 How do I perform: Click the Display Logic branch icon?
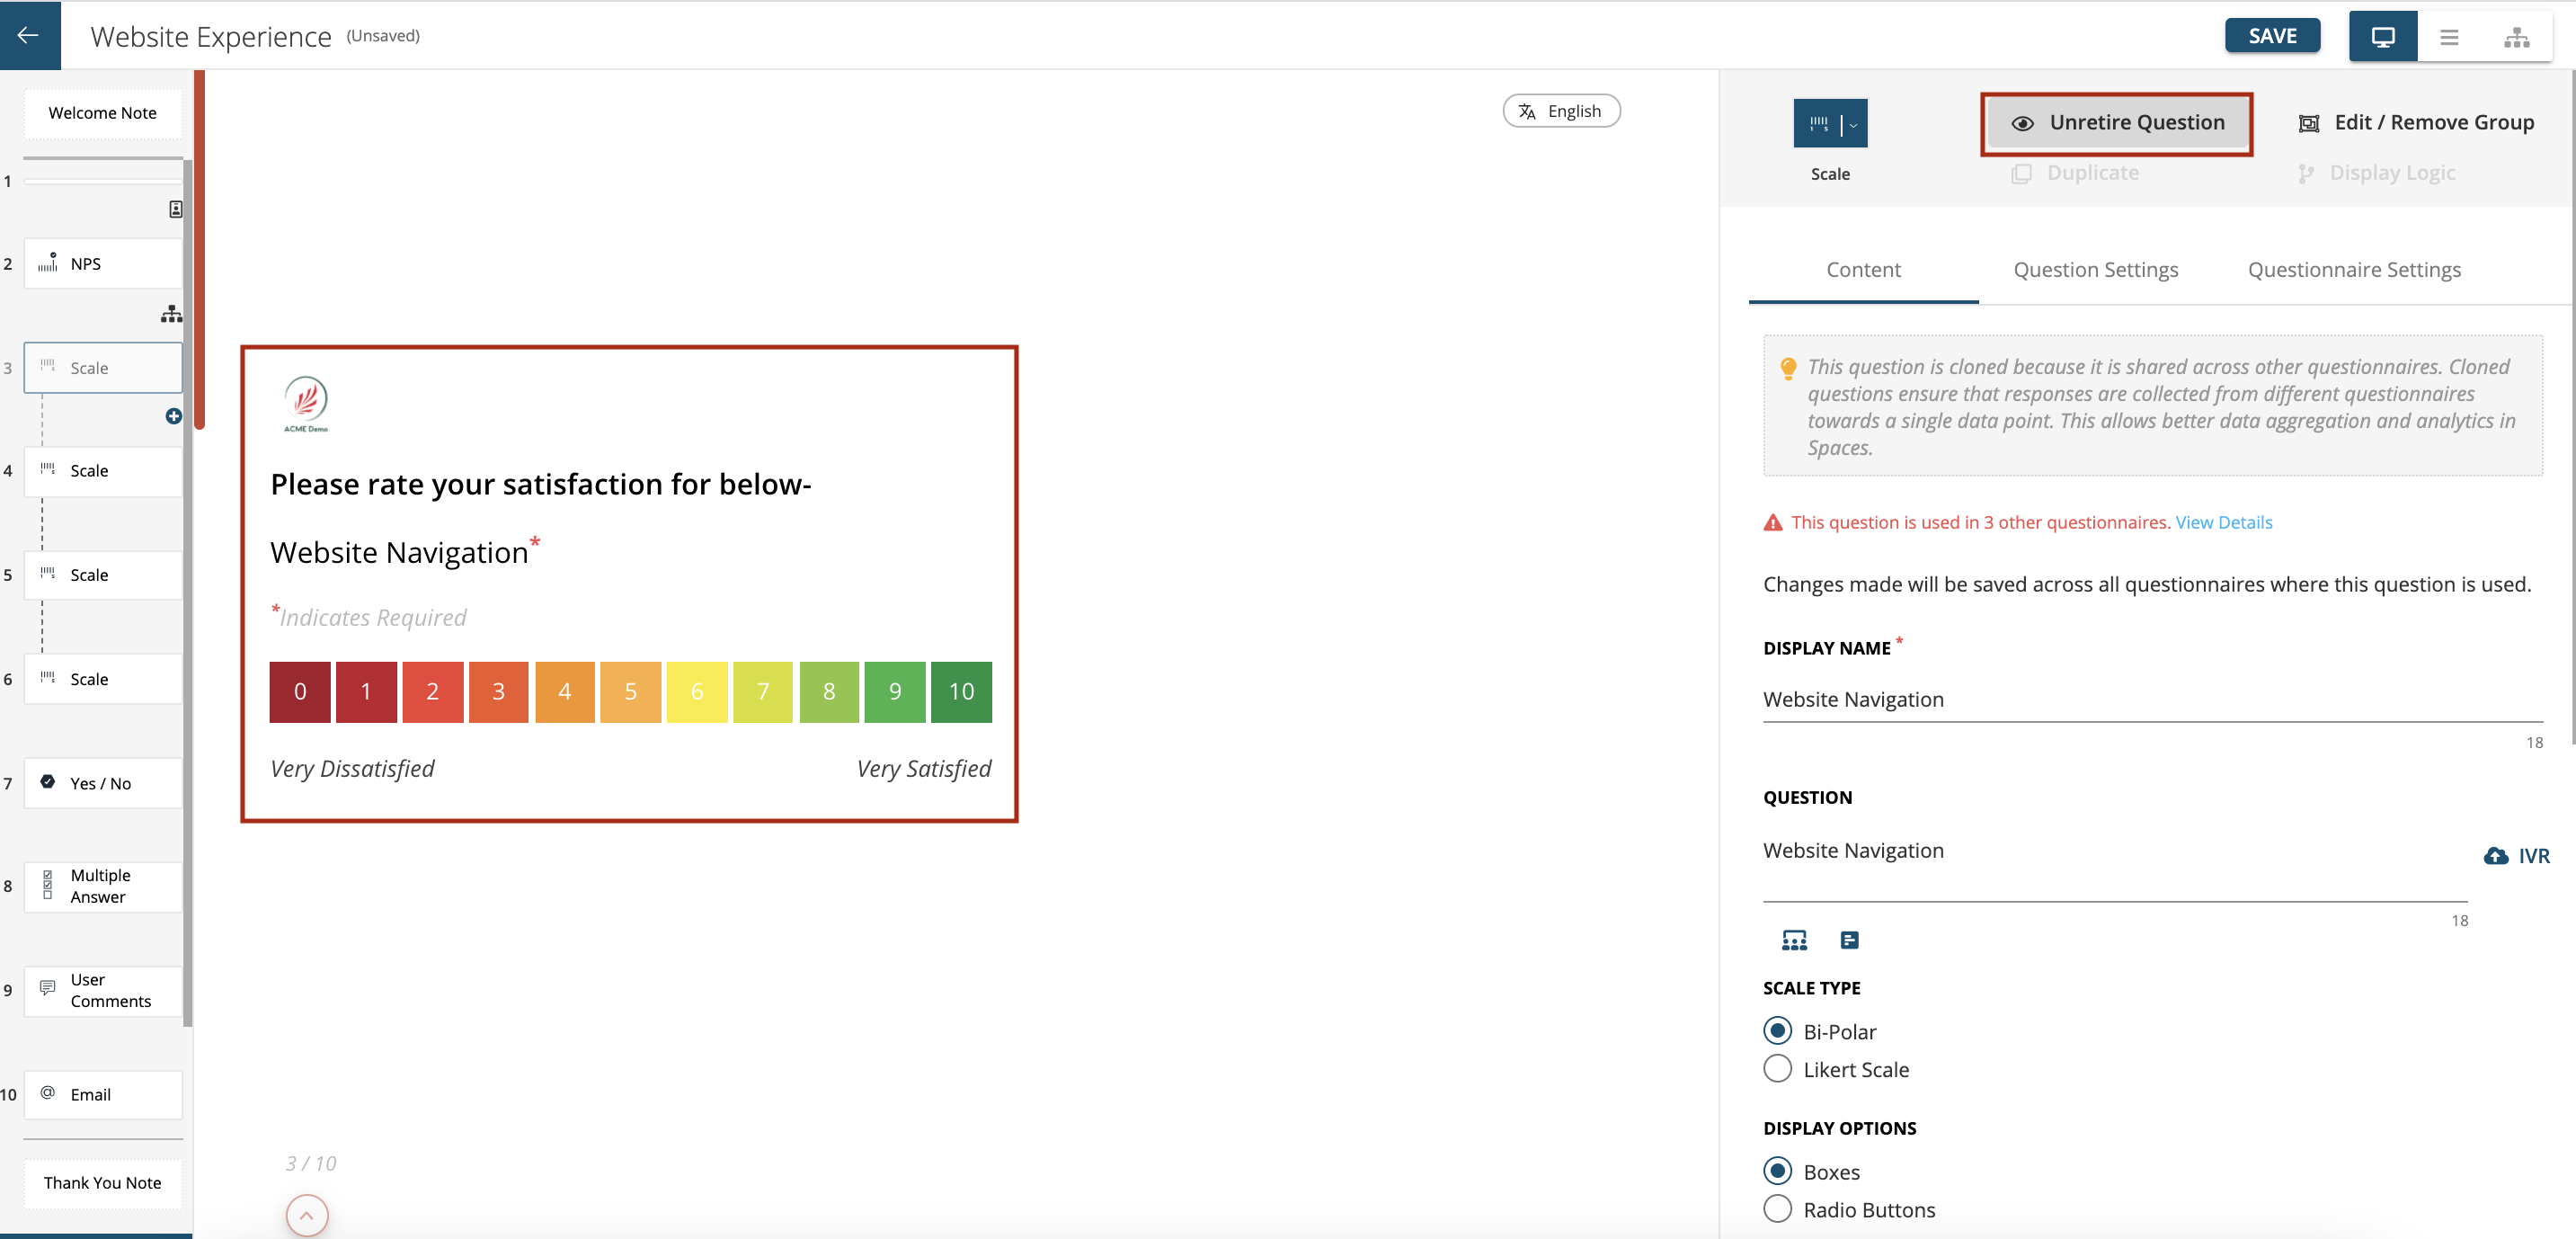tap(2306, 173)
